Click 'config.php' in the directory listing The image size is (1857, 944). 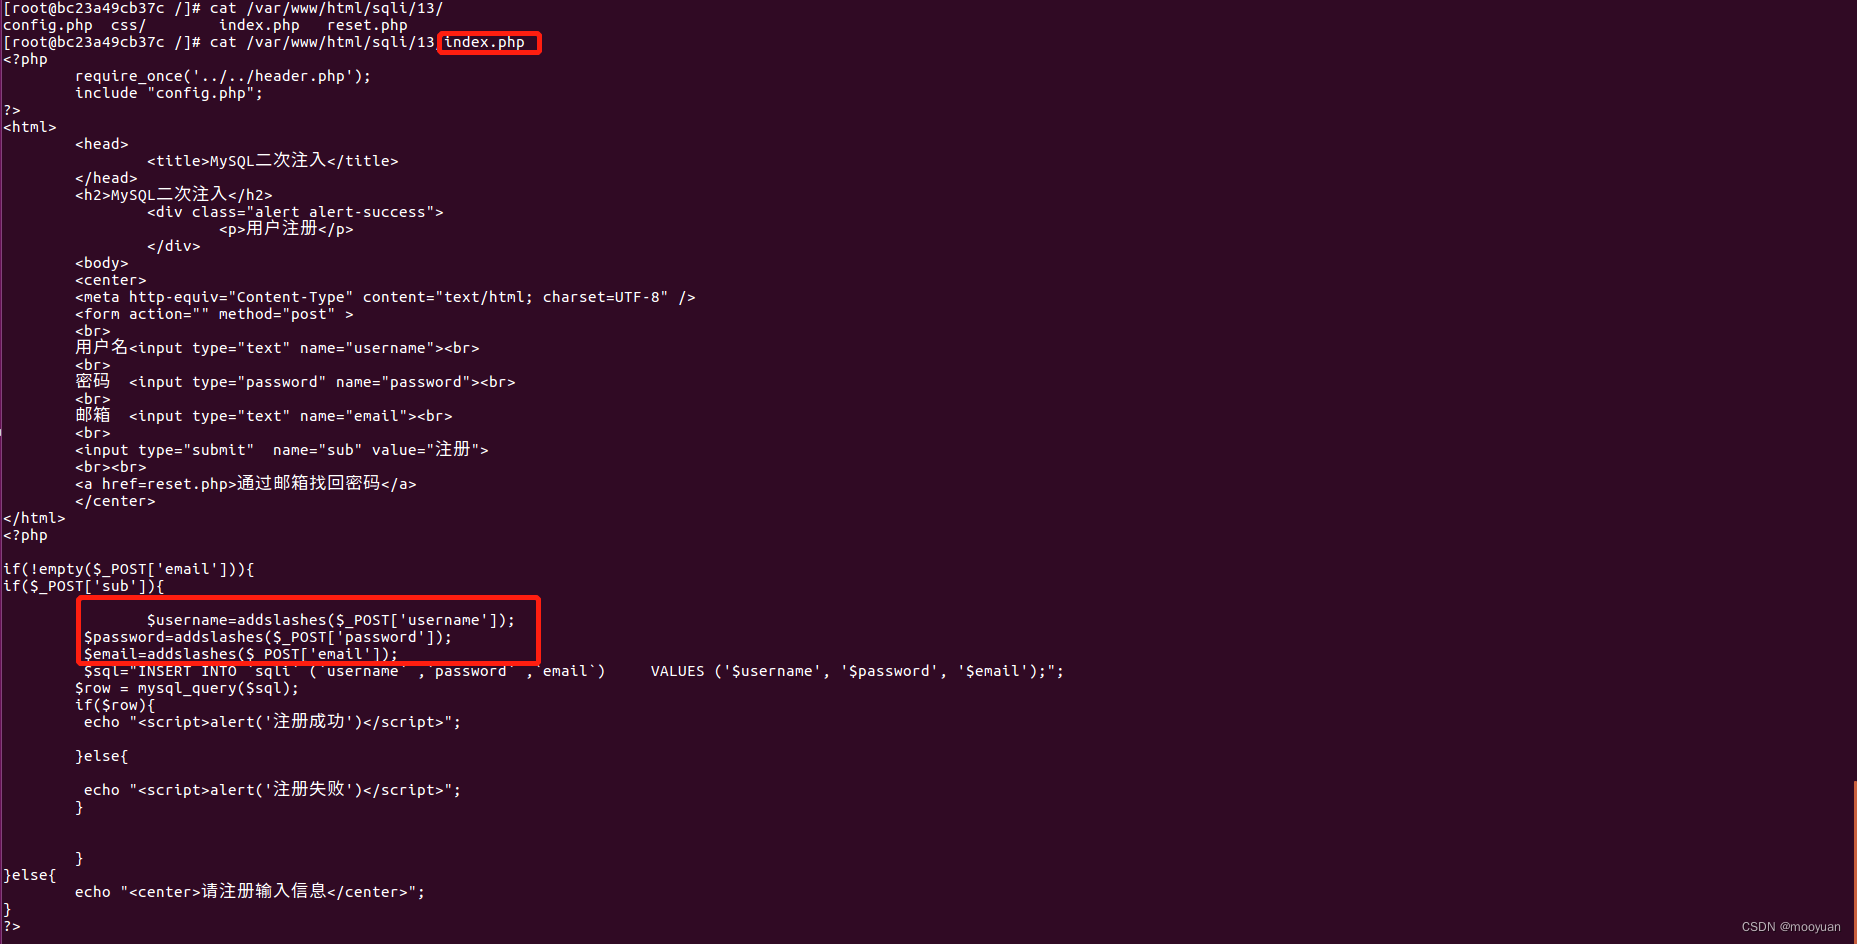(x=48, y=25)
